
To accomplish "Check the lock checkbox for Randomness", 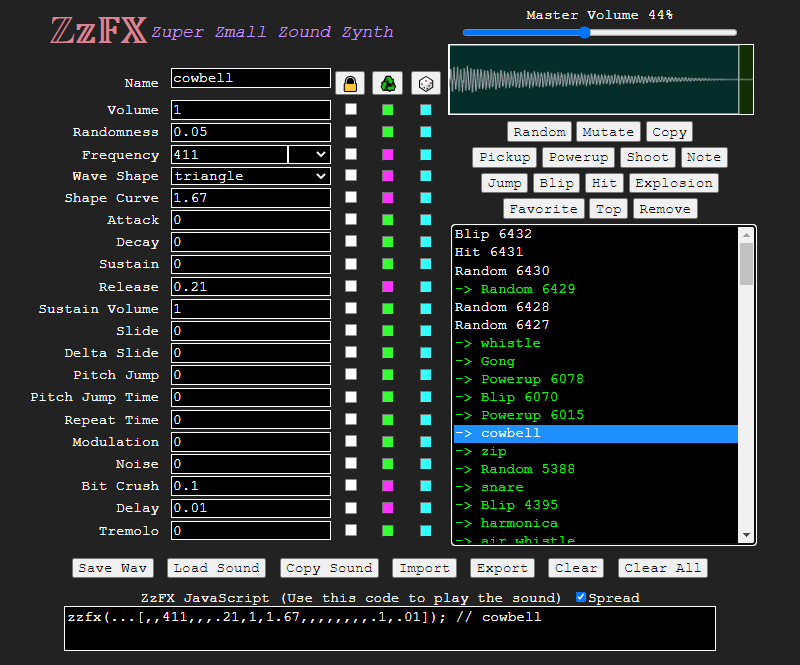I will click(x=351, y=132).
